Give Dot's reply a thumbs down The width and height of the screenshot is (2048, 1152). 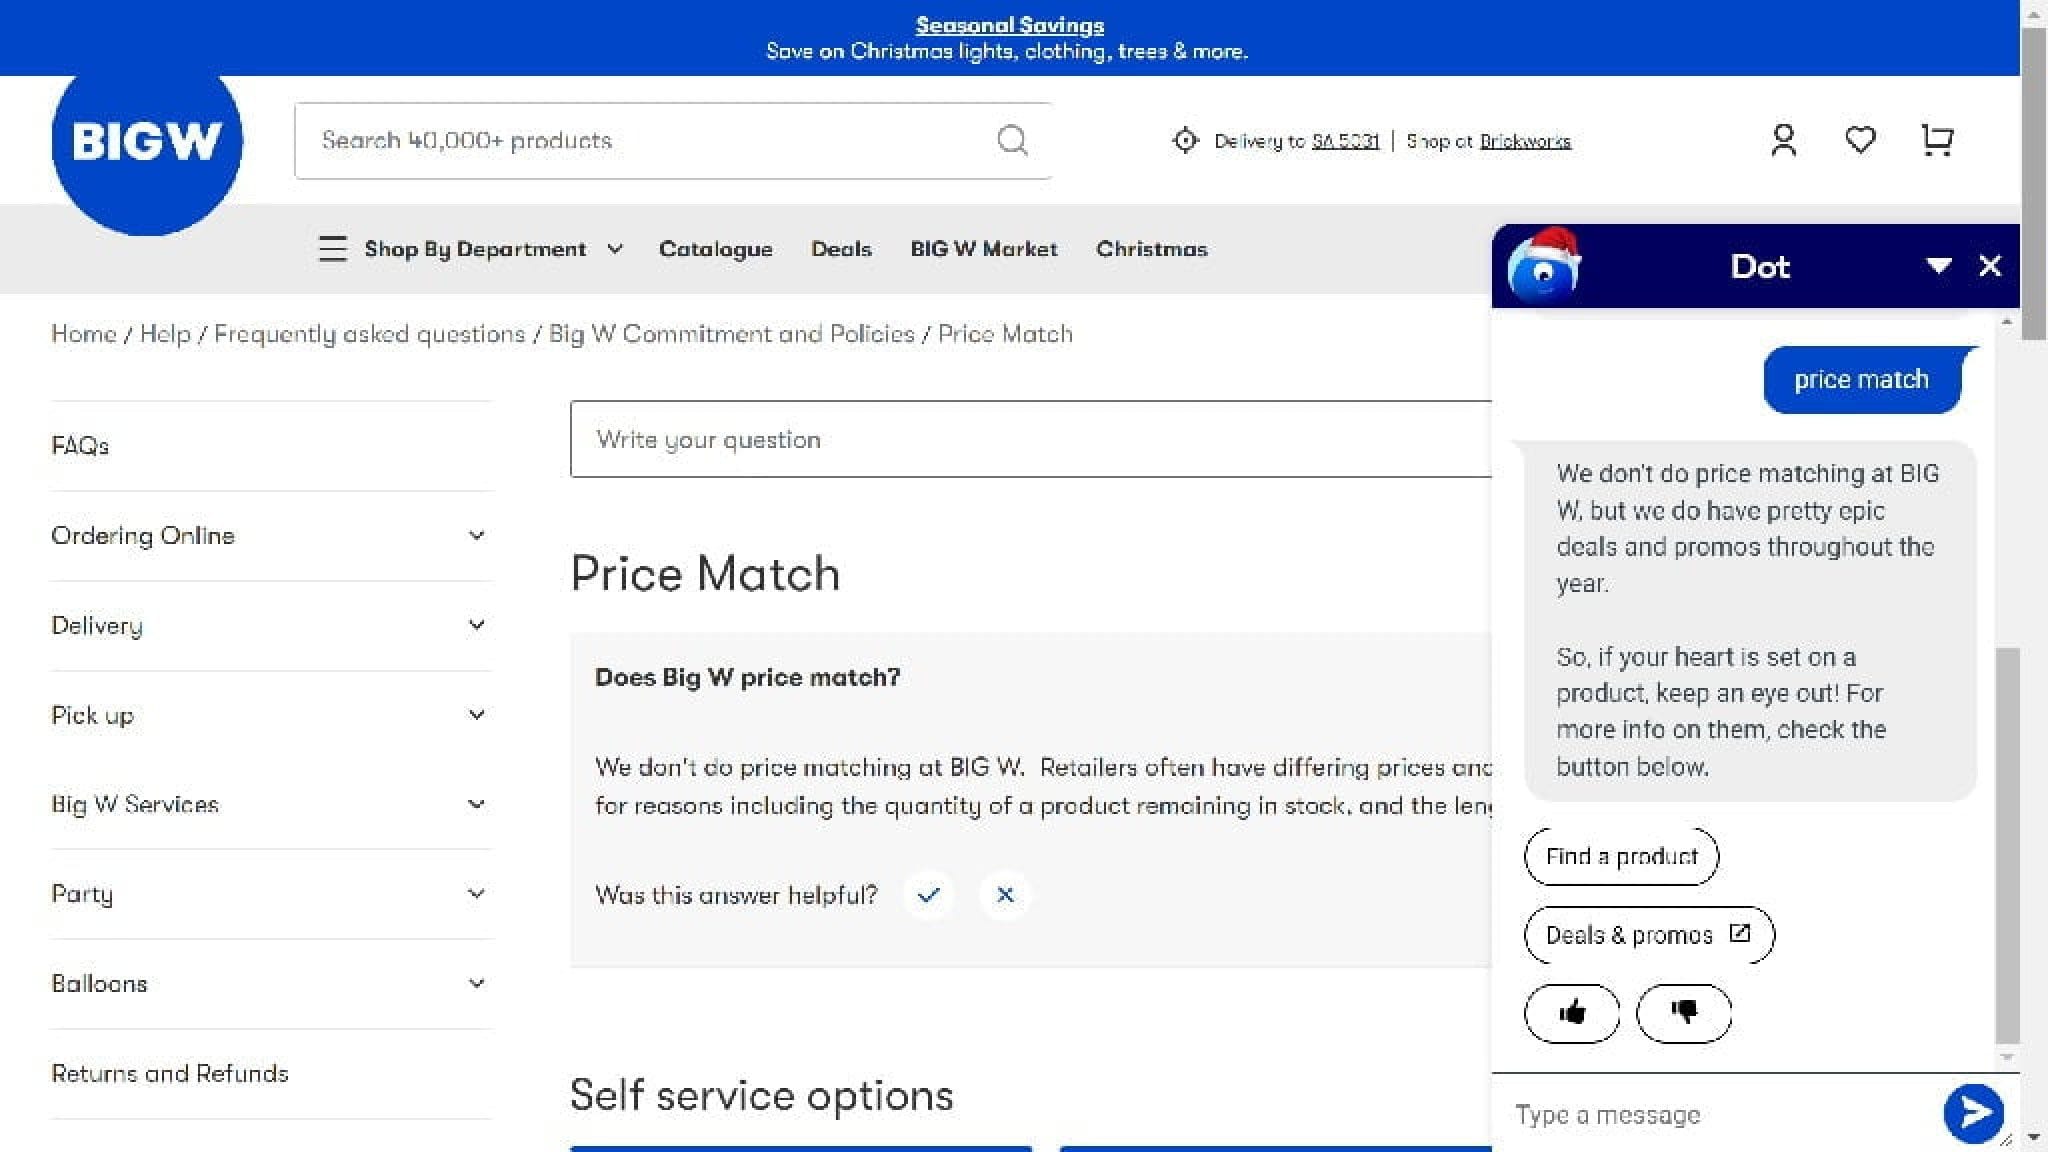[x=1684, y=1013]
